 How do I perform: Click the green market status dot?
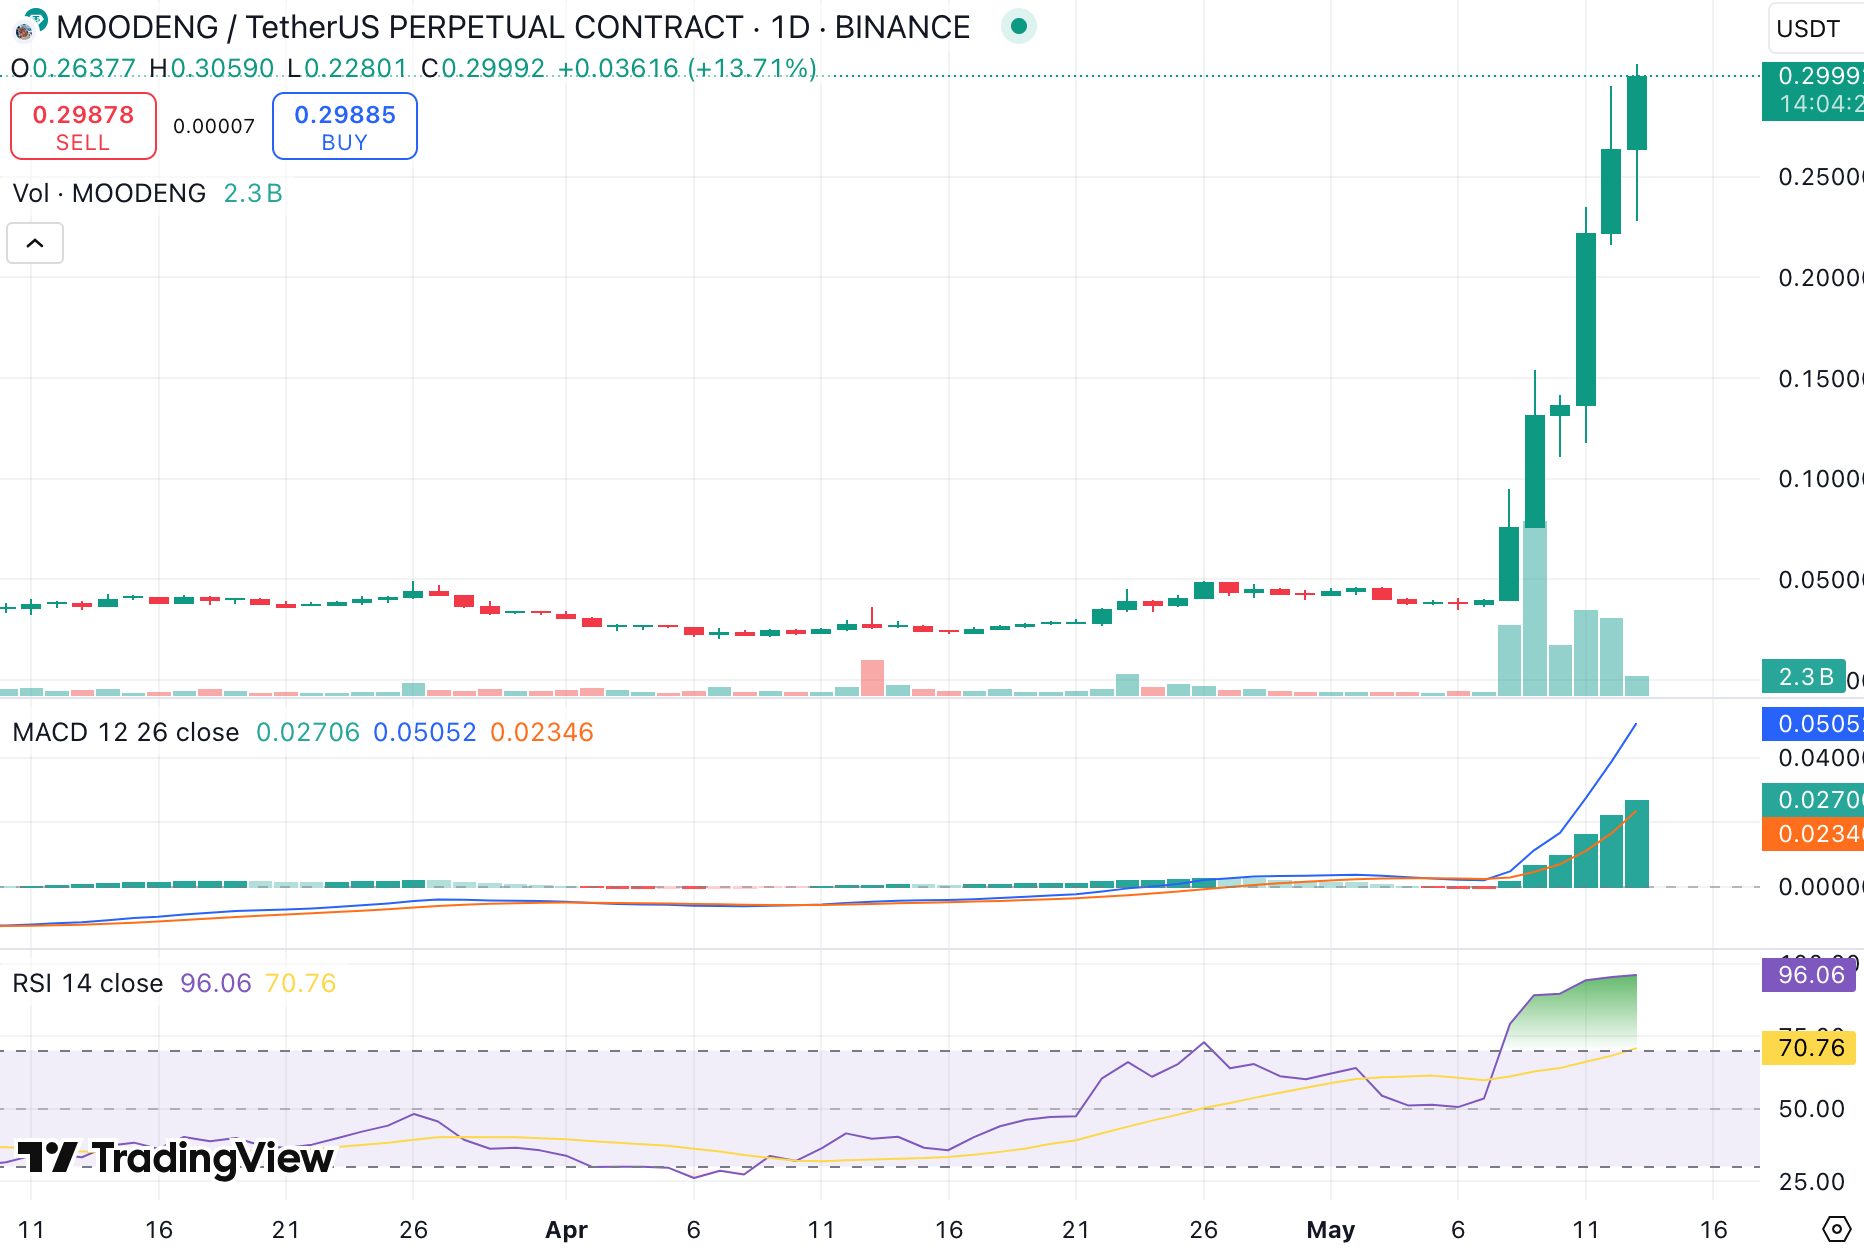click(x=1018, y=27)
